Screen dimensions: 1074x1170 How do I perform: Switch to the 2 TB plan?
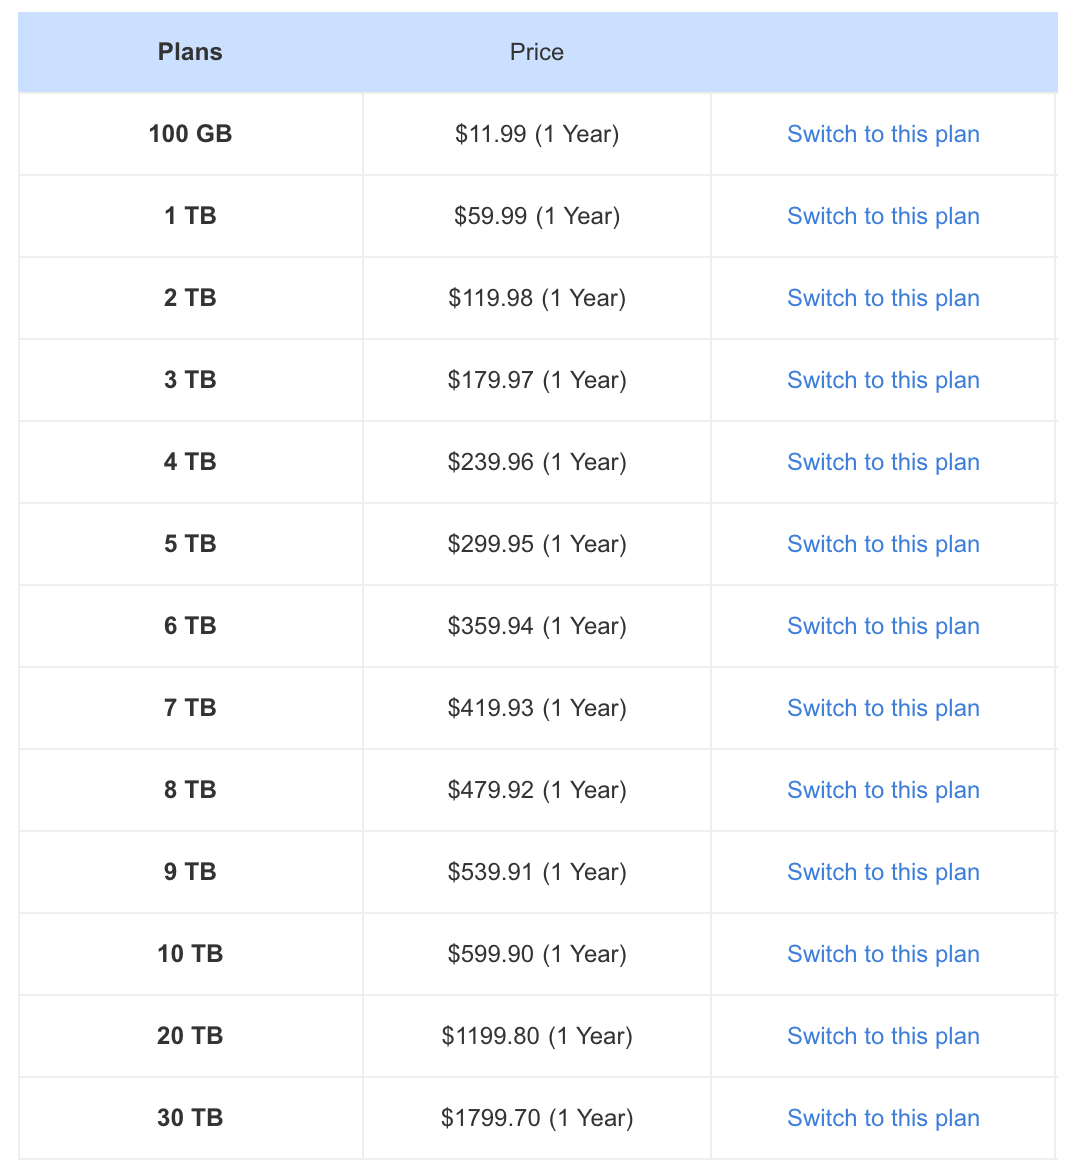883,298
